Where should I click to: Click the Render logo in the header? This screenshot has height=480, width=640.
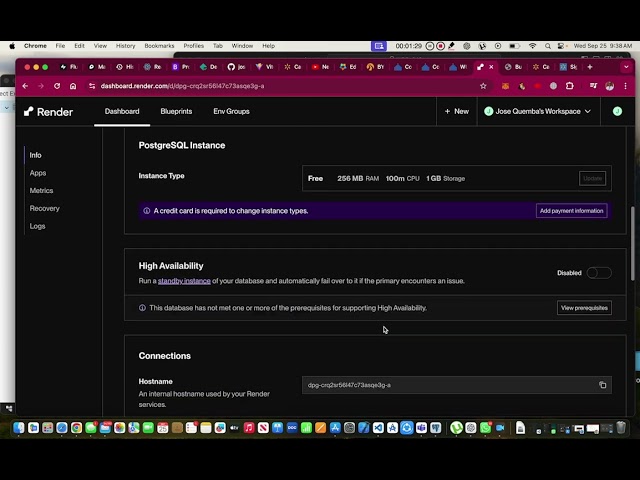click(x=48, y=111)
